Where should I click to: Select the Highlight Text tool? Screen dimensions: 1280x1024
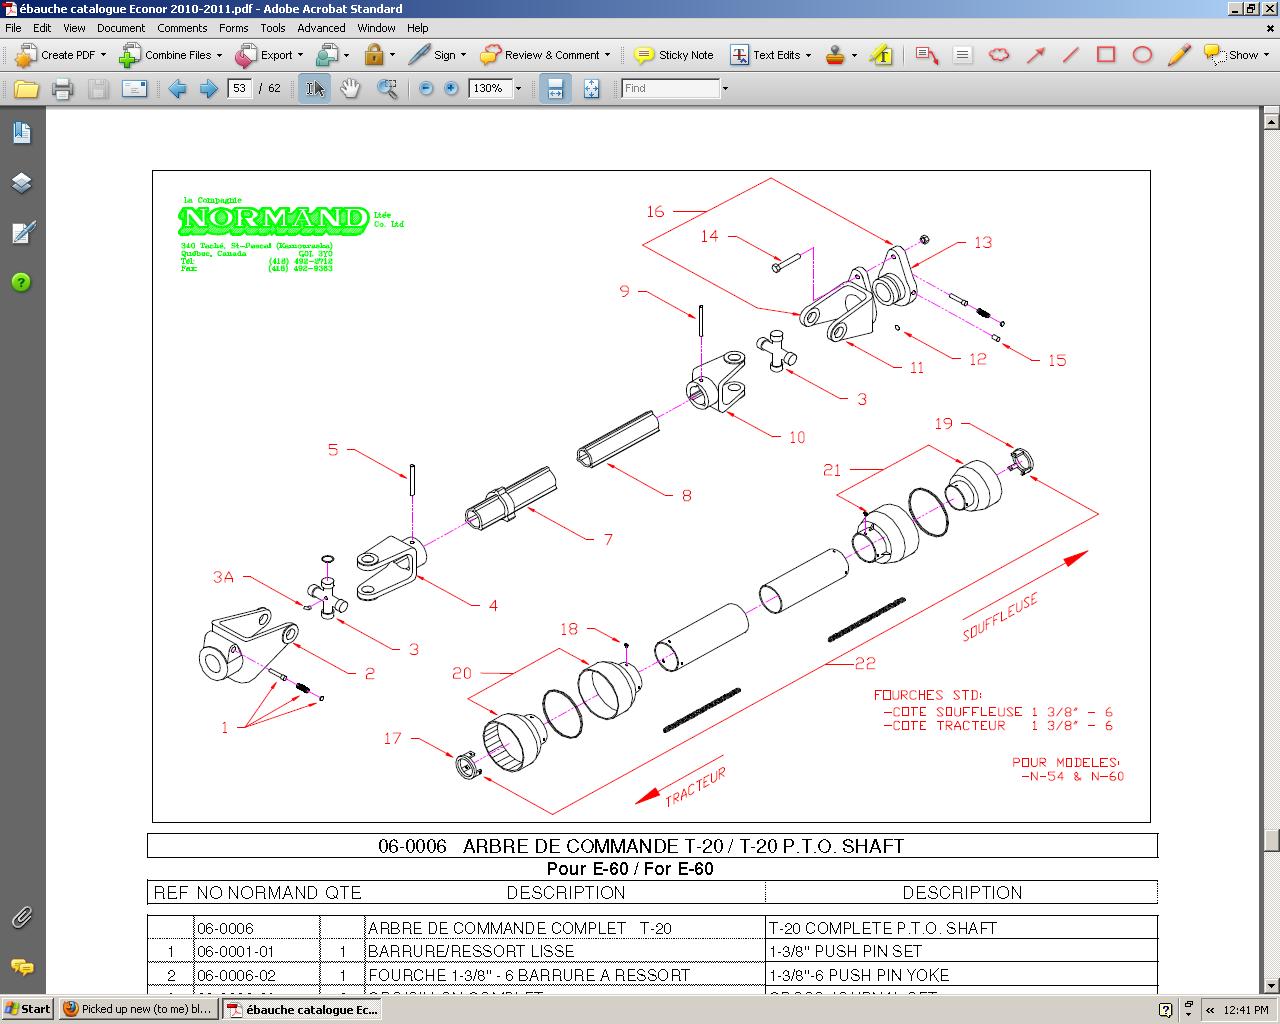click(882, 55)
